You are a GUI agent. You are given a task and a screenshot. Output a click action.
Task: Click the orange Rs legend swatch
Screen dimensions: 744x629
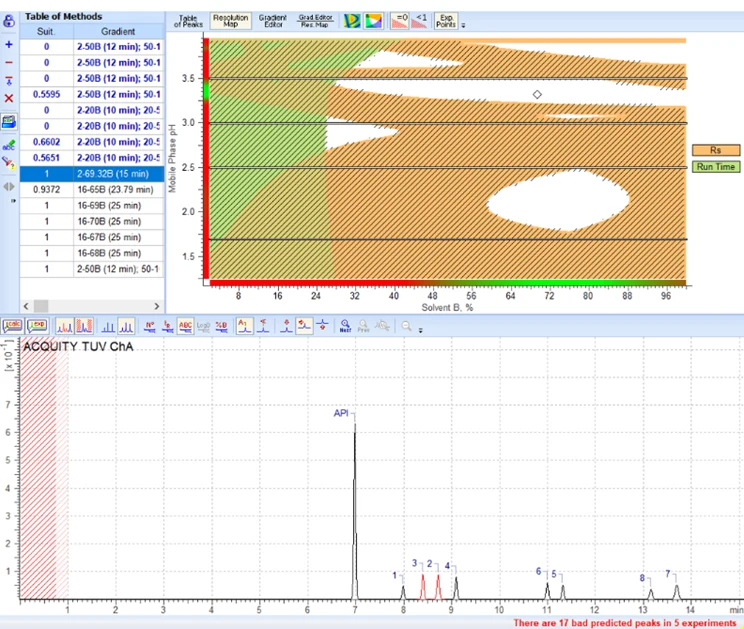coord(716,150)
